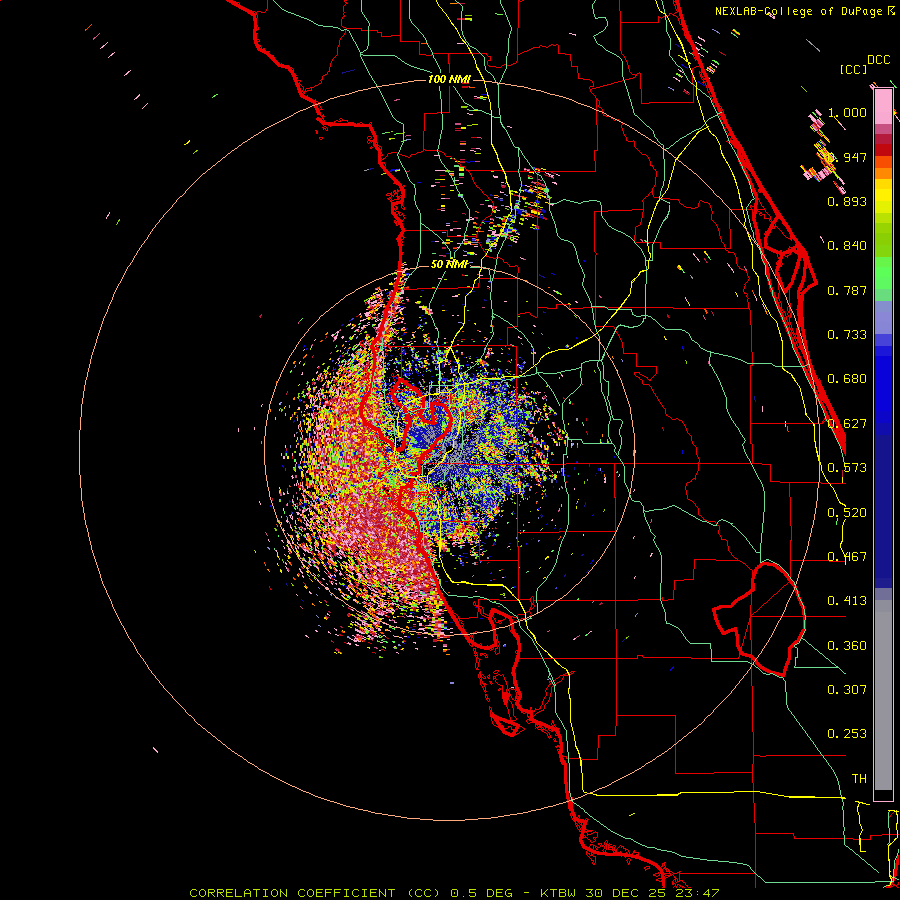Click the 0.520 color scale label

pos(847,513)
